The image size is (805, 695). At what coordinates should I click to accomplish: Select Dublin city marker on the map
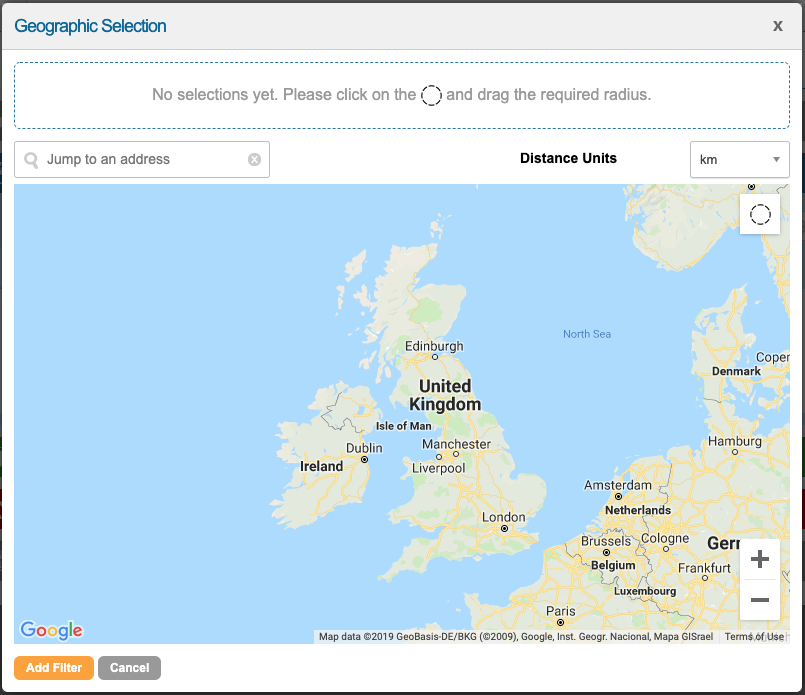click(x=364, y=459)
